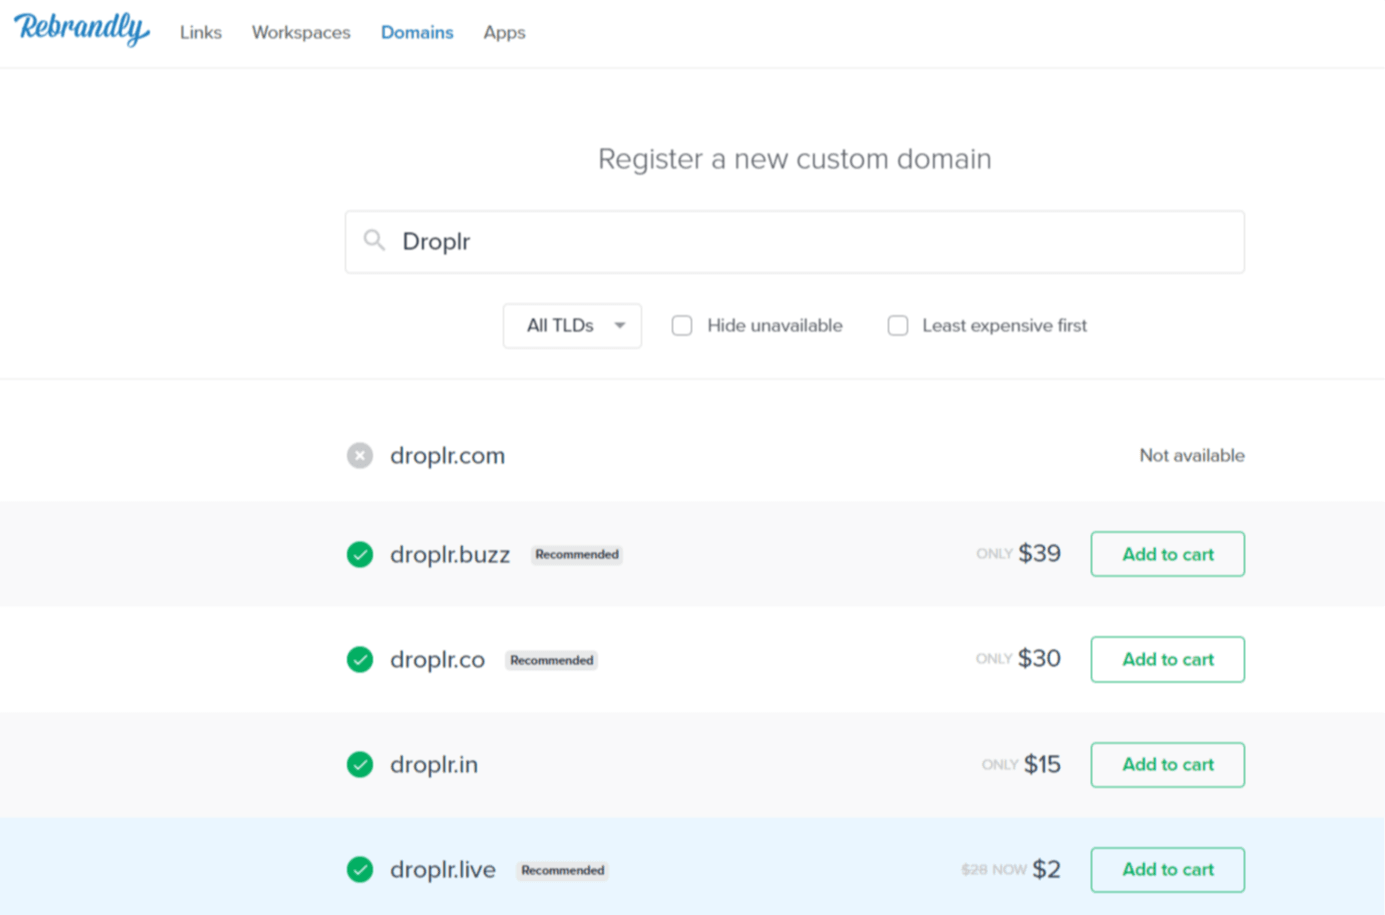
Task: Focus the domain search field containing Droplr
Action: click(x=795, y=242)
